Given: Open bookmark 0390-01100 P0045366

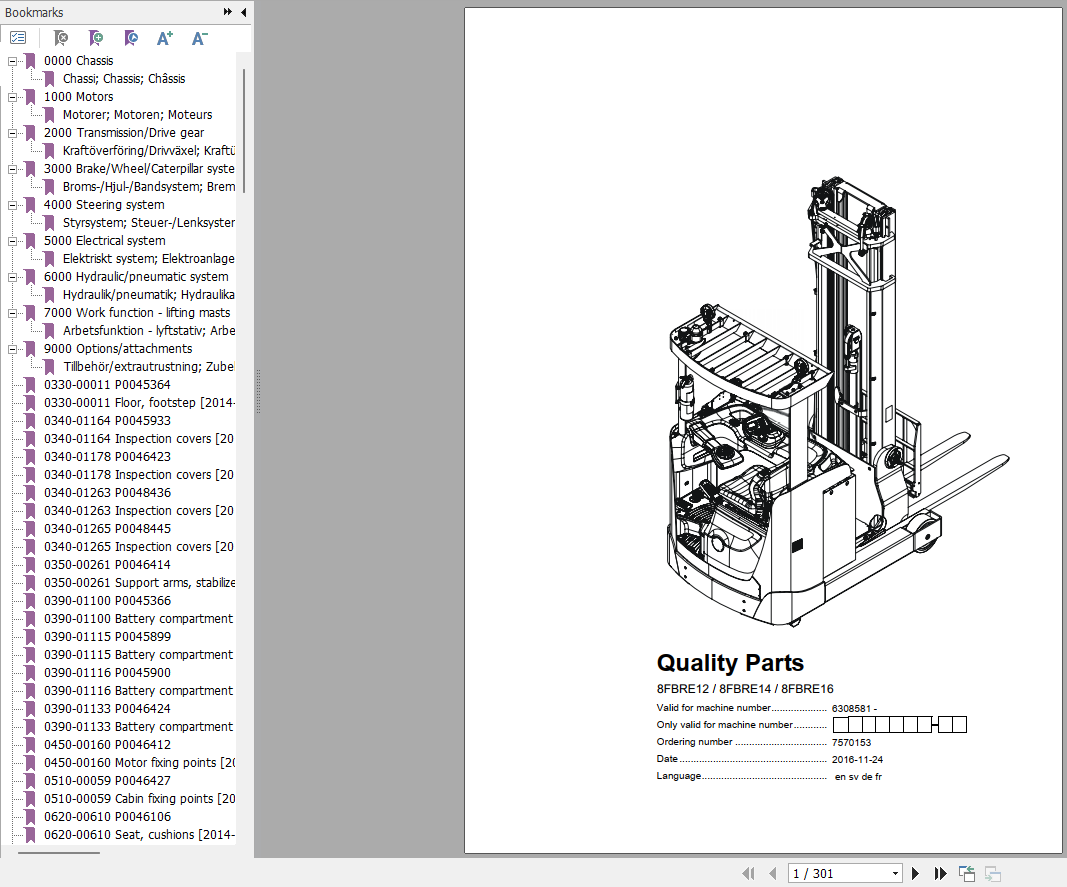Looking at the screenshot, I should tap(108, 600).
